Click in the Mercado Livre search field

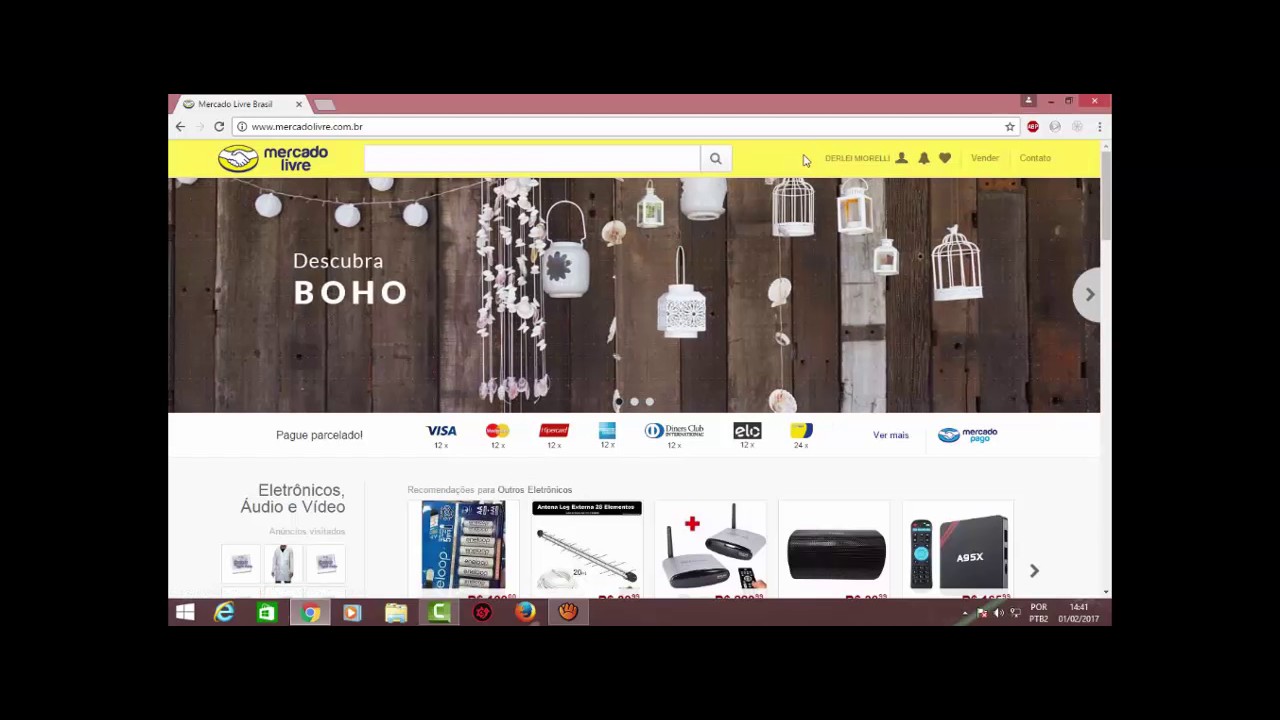pyautogui.click(x=532, y=158)
